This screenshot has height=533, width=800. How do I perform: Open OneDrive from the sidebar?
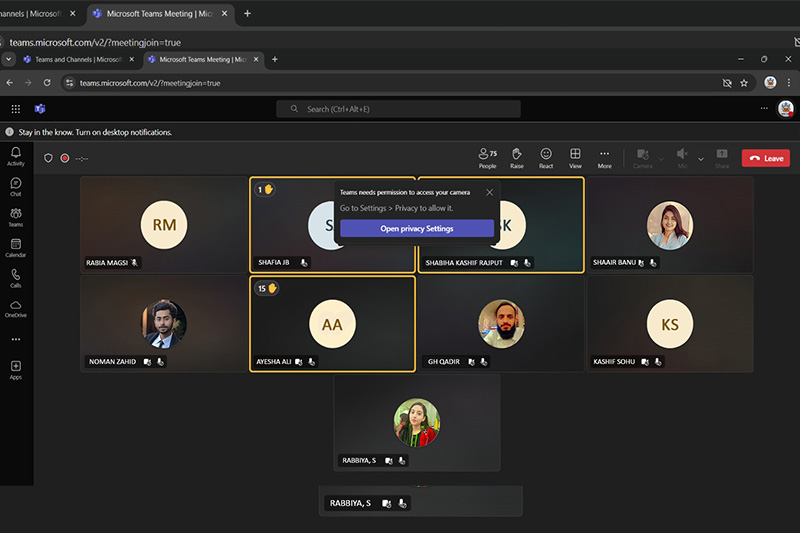click(16, 308)
